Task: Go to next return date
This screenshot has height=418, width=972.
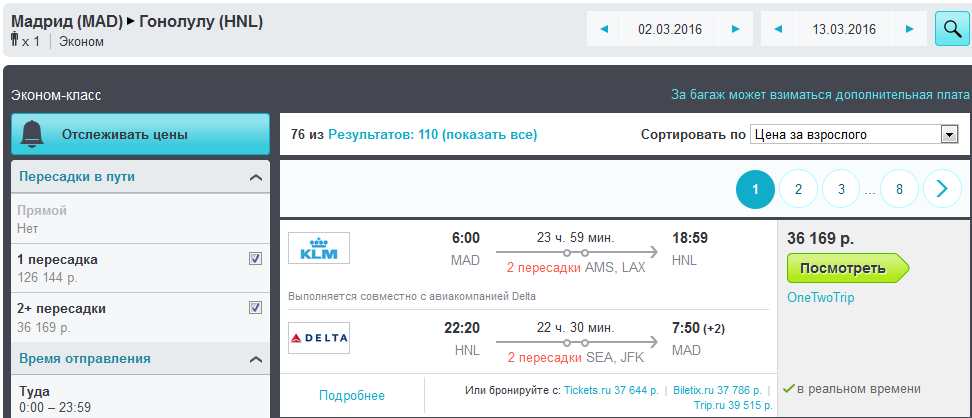Action: pos(909,29)
